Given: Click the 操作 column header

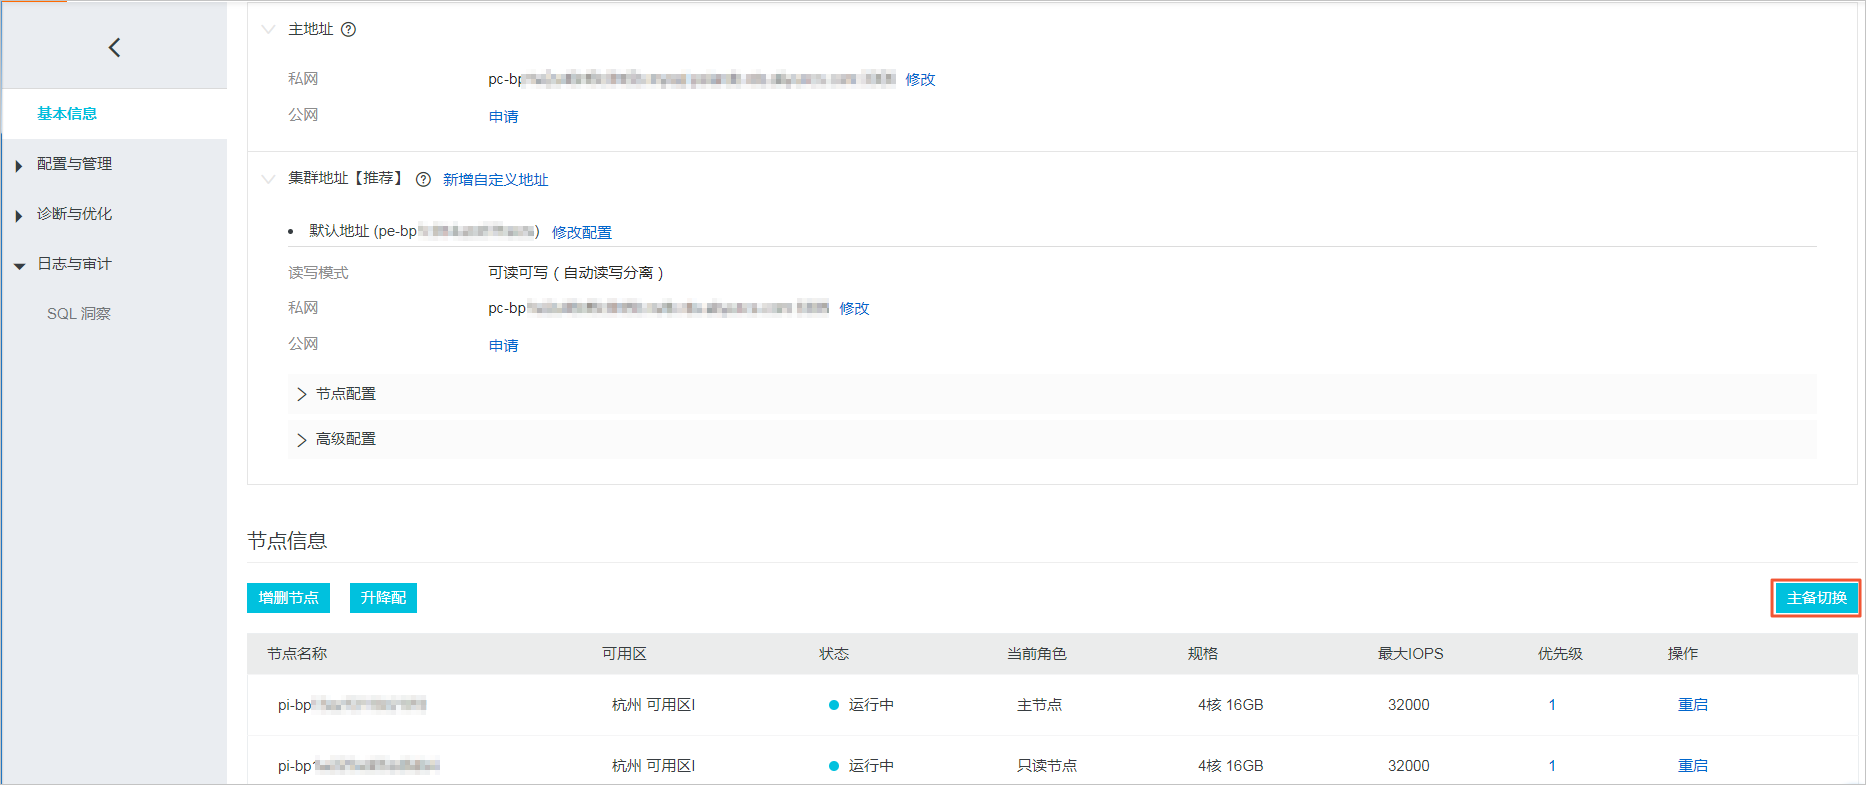Looking at the screenshot, I should pyautogui.click(x=1683, y=654).
